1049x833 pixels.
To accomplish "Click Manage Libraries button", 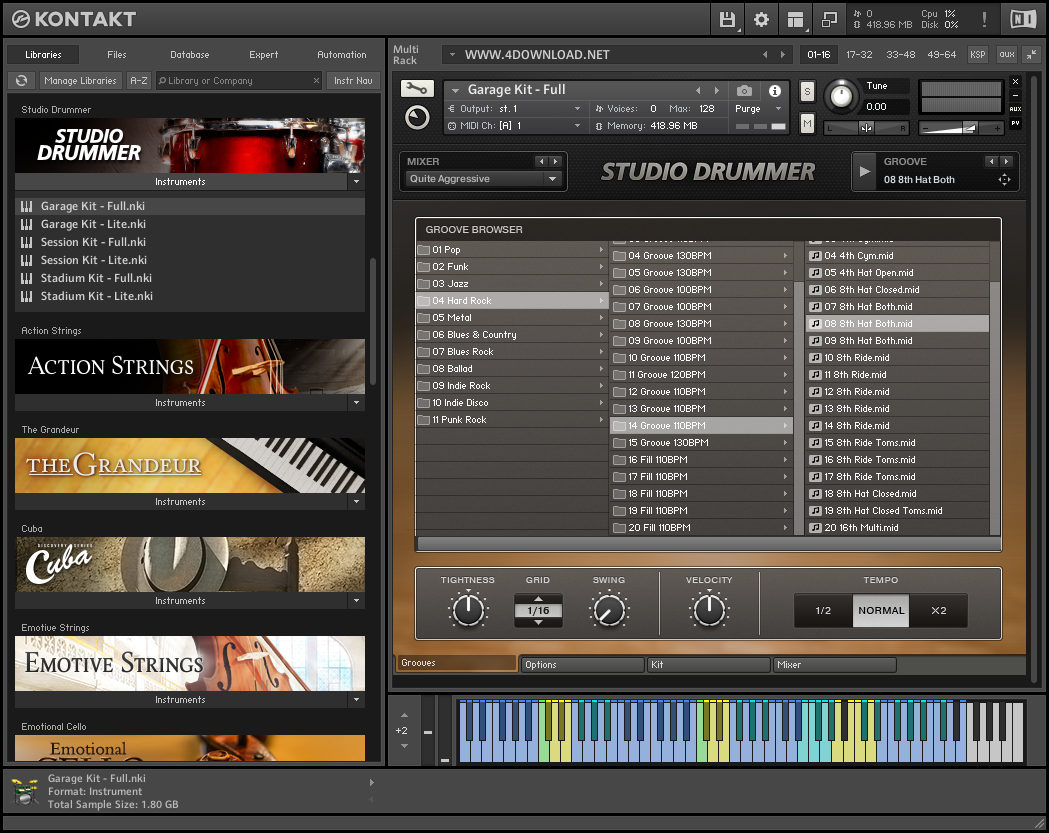I will coord(80,80).
